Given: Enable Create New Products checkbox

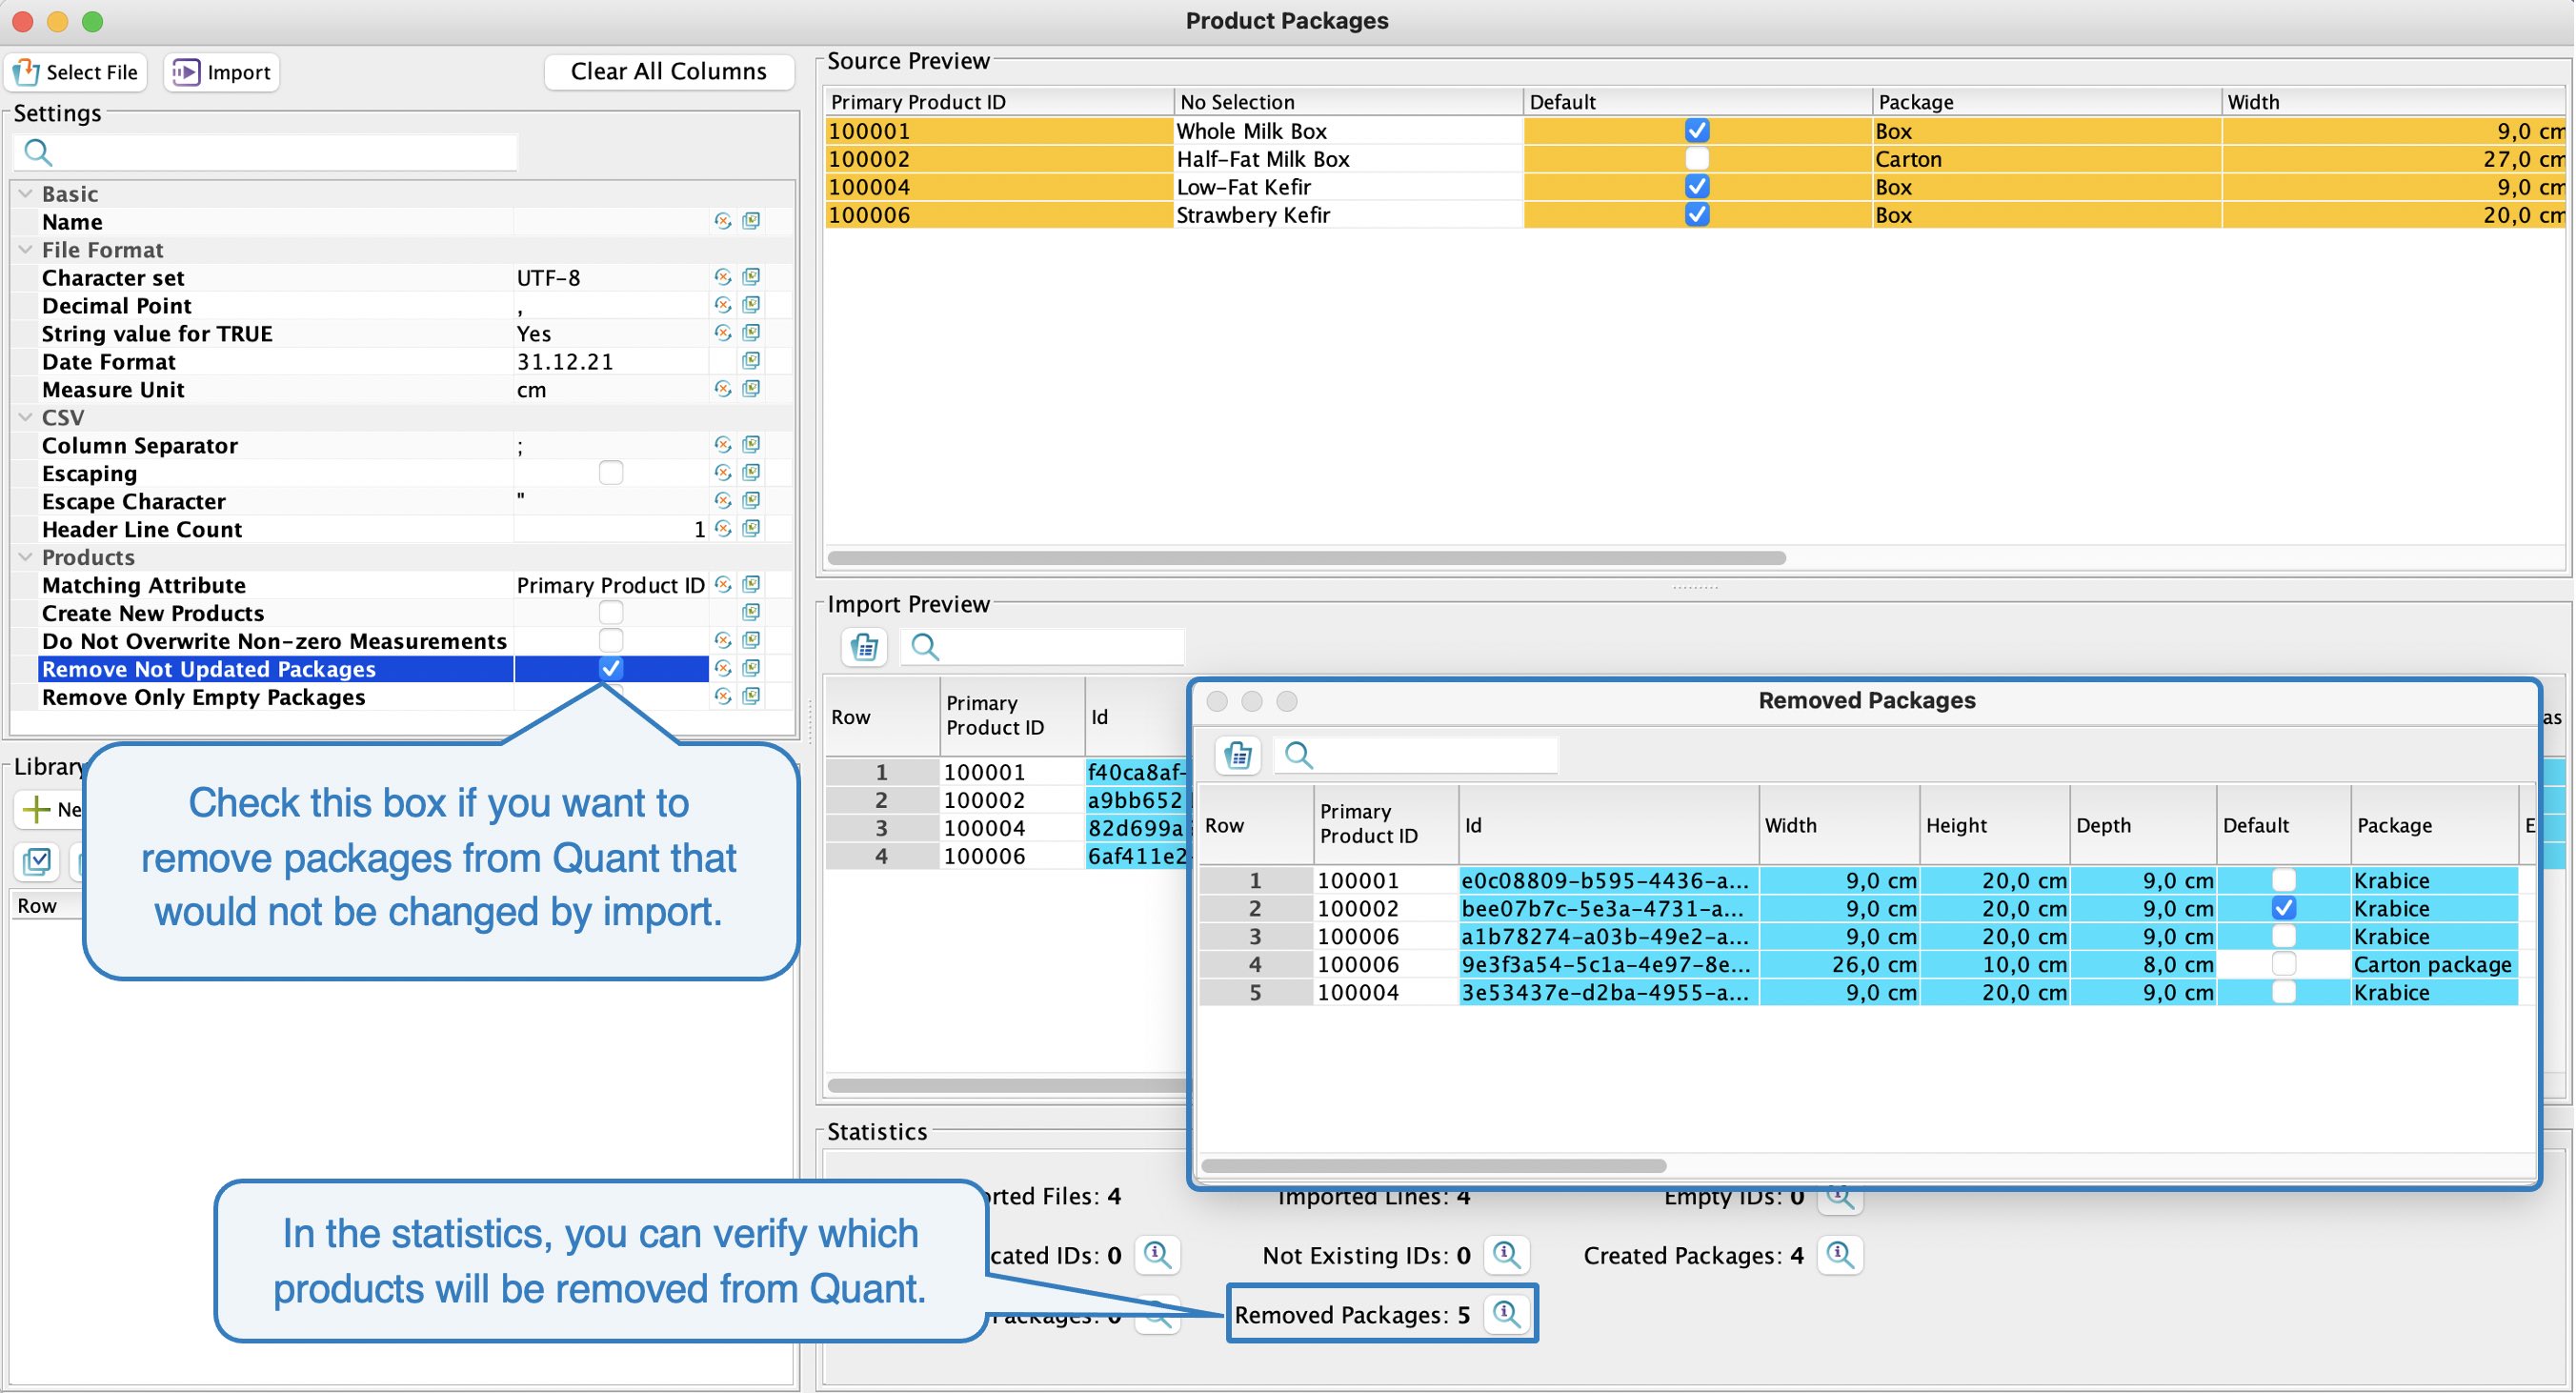Looking at the screenshot, I should pos(610,613).
